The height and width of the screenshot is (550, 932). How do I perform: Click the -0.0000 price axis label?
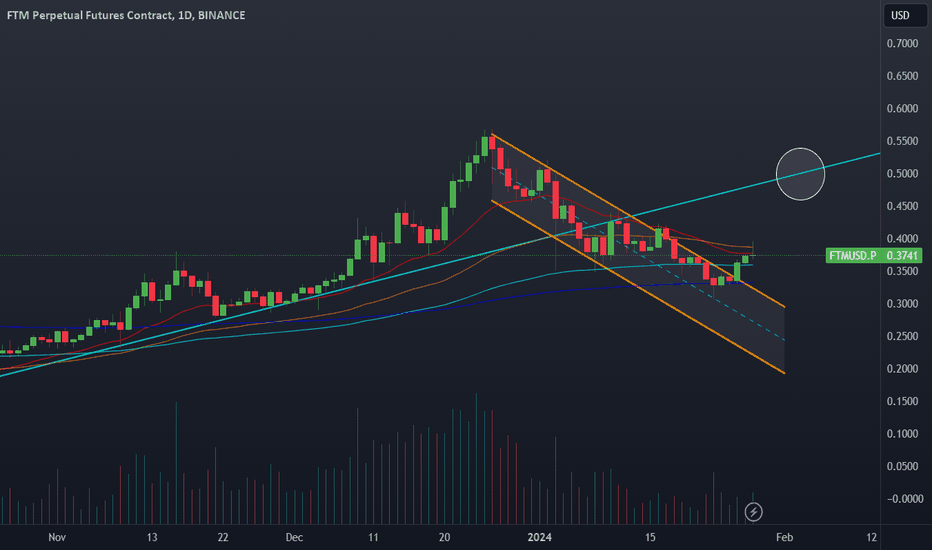coord(905,499)
